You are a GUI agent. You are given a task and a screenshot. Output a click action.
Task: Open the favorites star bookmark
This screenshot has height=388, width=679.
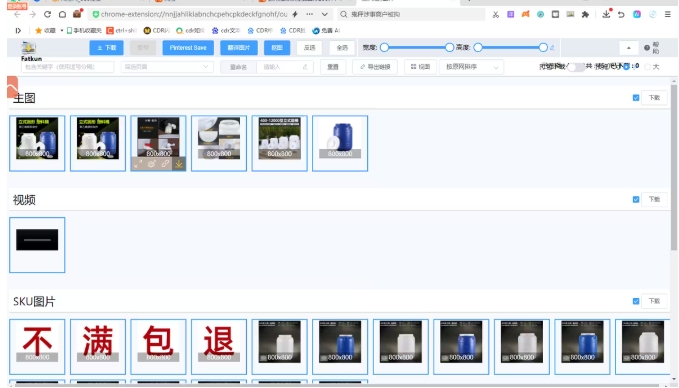point(45,30)
